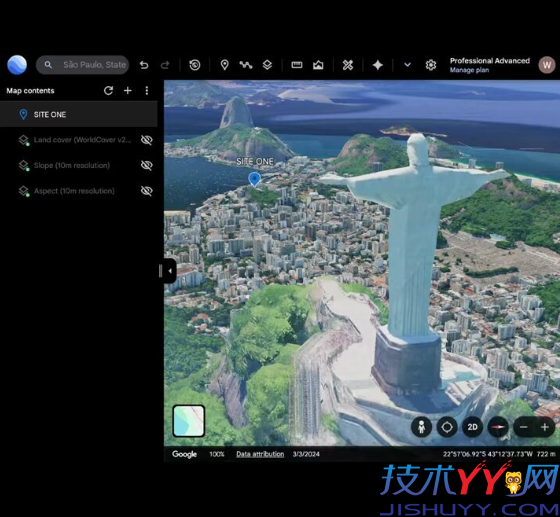
Task: Open the Data attribution link
Action: [x=260, y=454]
